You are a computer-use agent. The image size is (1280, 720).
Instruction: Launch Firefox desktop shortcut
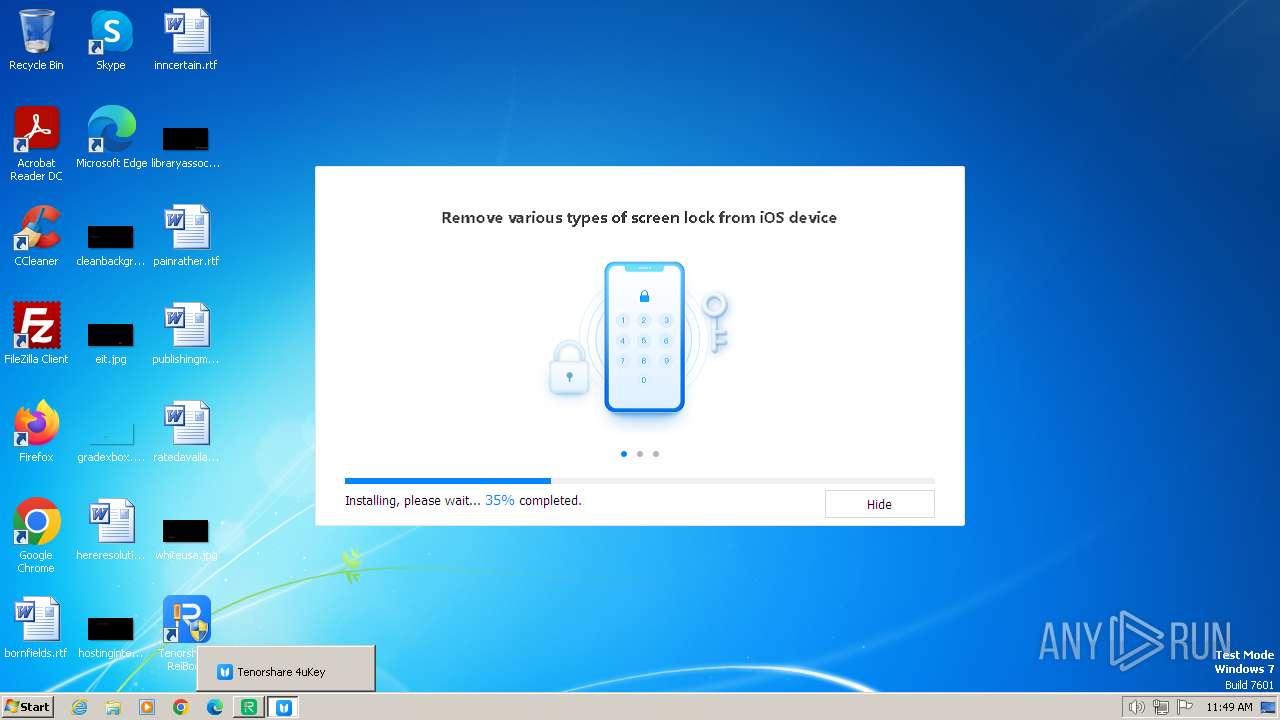[x=36, y=432]
